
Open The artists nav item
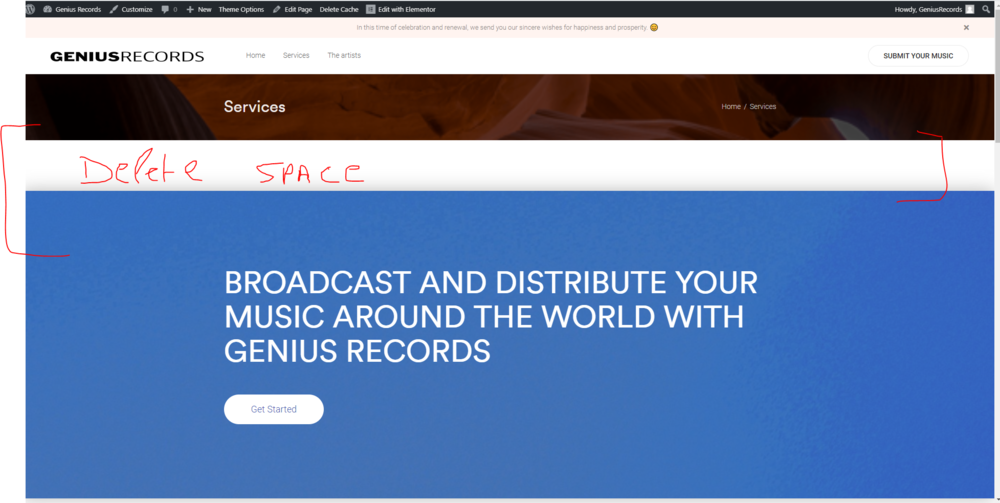click(x=344, y=55)
